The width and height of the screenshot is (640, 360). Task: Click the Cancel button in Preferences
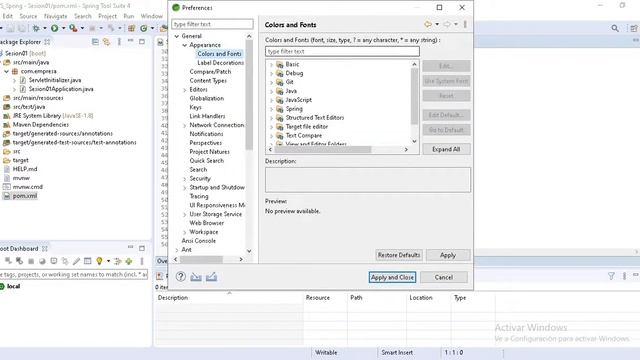point(444,277)
